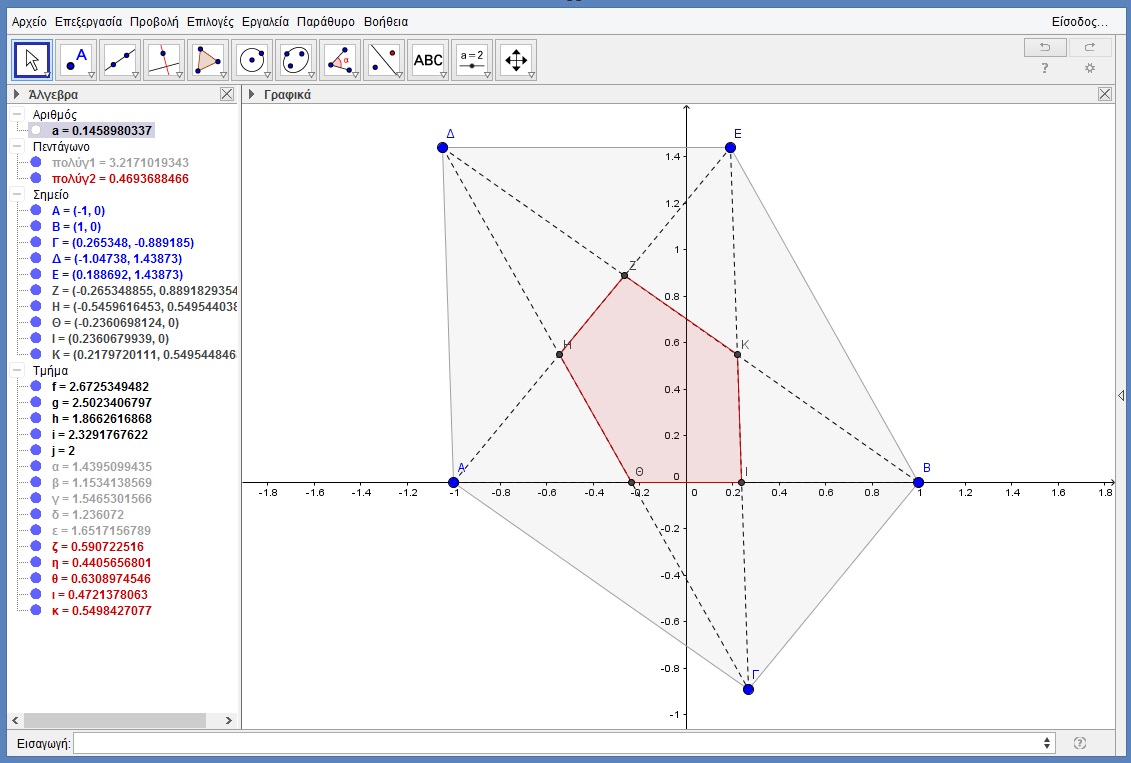The height and width of the screenshot is (763, 1131).
Task: Collapse the Σημείο group in Algebra
Action: [18, 194]
